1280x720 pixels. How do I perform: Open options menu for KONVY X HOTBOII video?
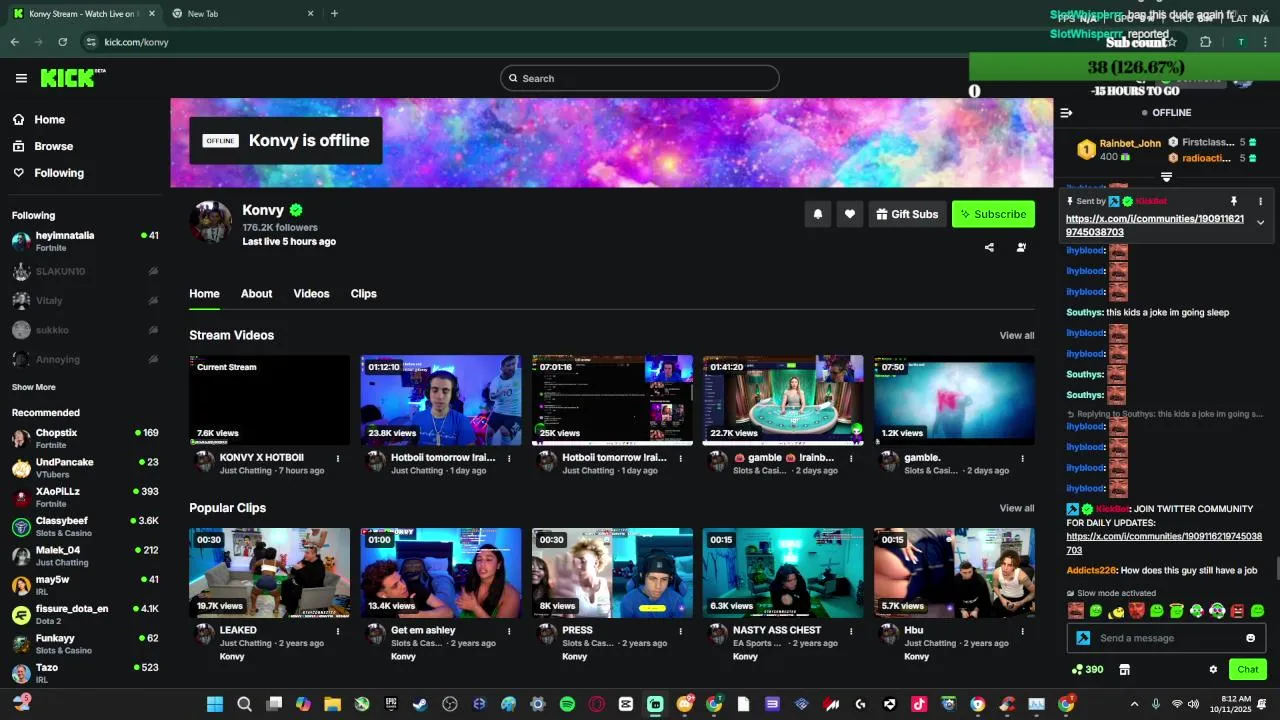338,459
